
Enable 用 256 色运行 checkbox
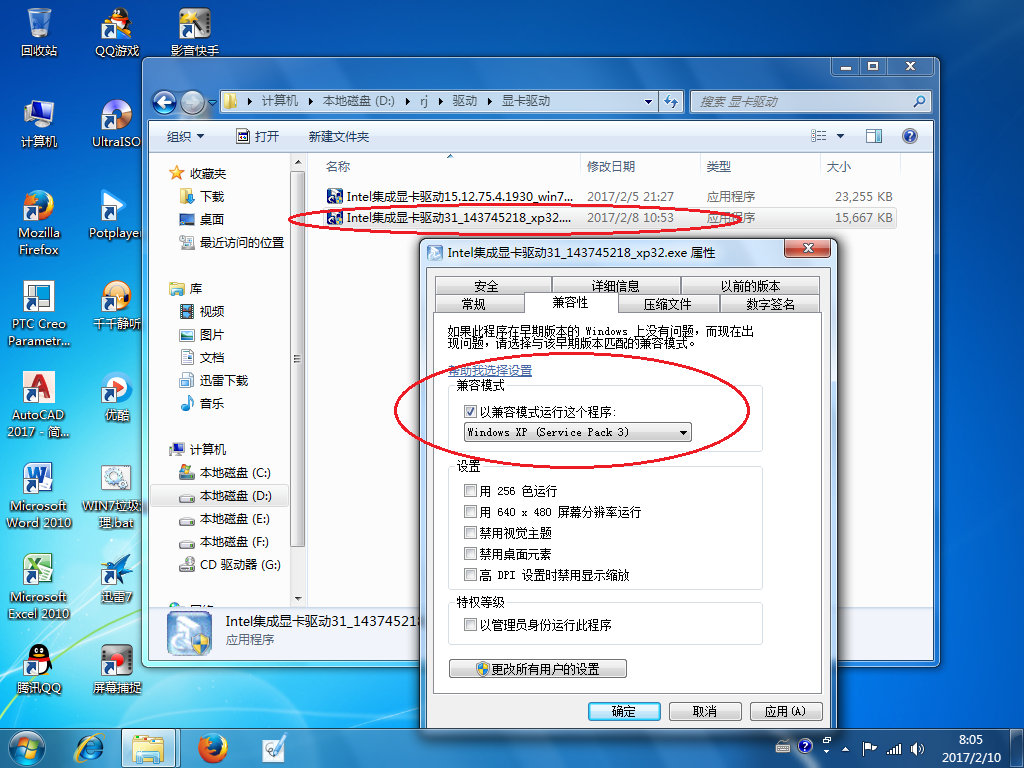[470, 490]
